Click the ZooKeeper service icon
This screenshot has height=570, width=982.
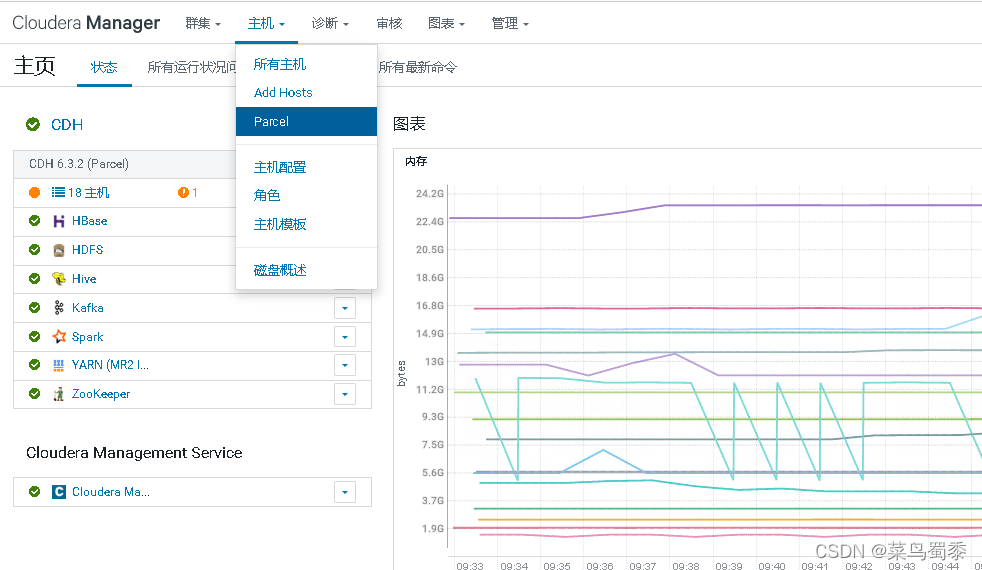point(59,394)
